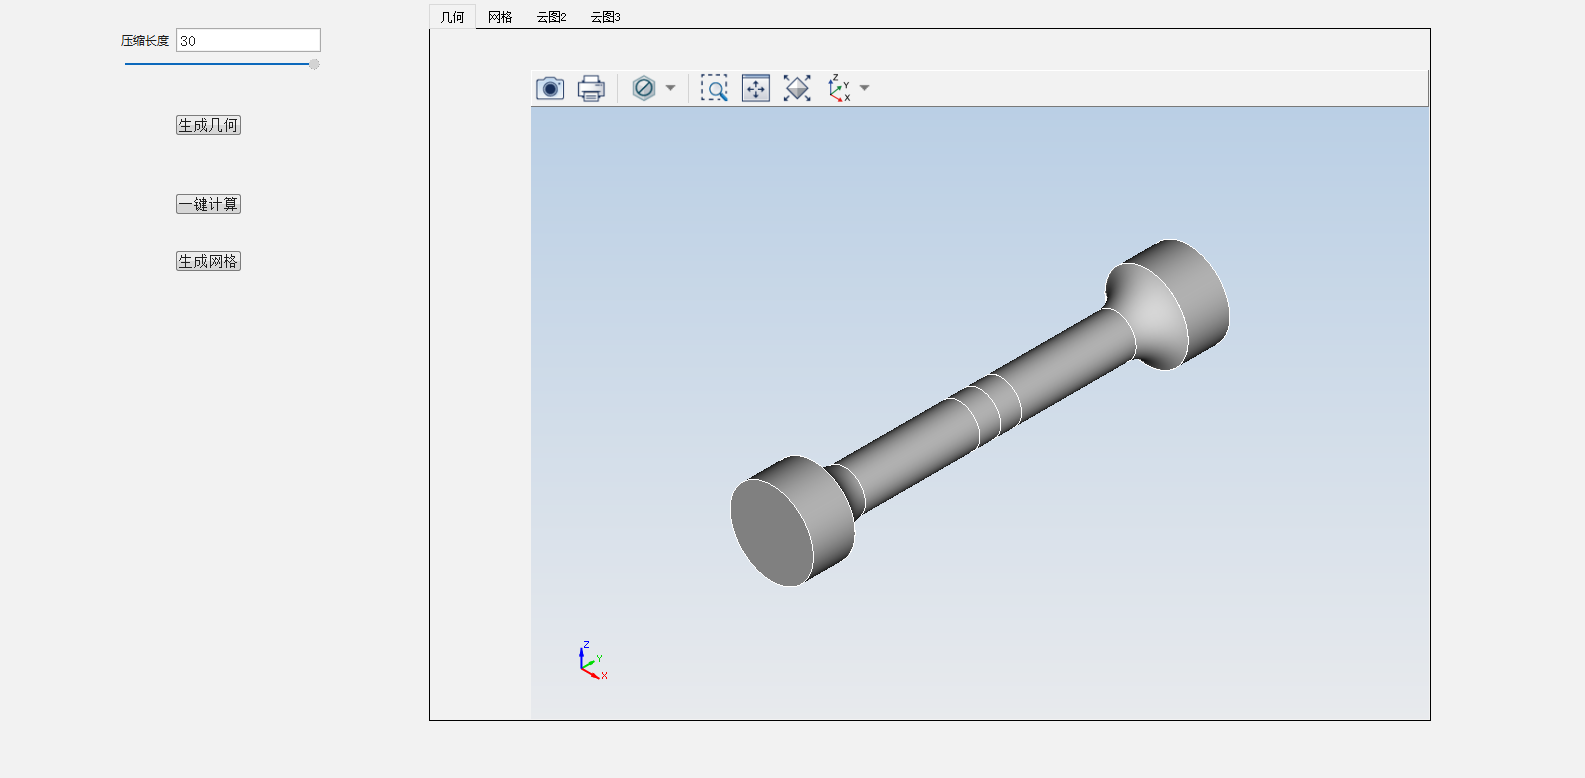The width and height of the screenshot is (1585, 778).
Task: Click the 压缩长度 label text
Action: (145, 41)
